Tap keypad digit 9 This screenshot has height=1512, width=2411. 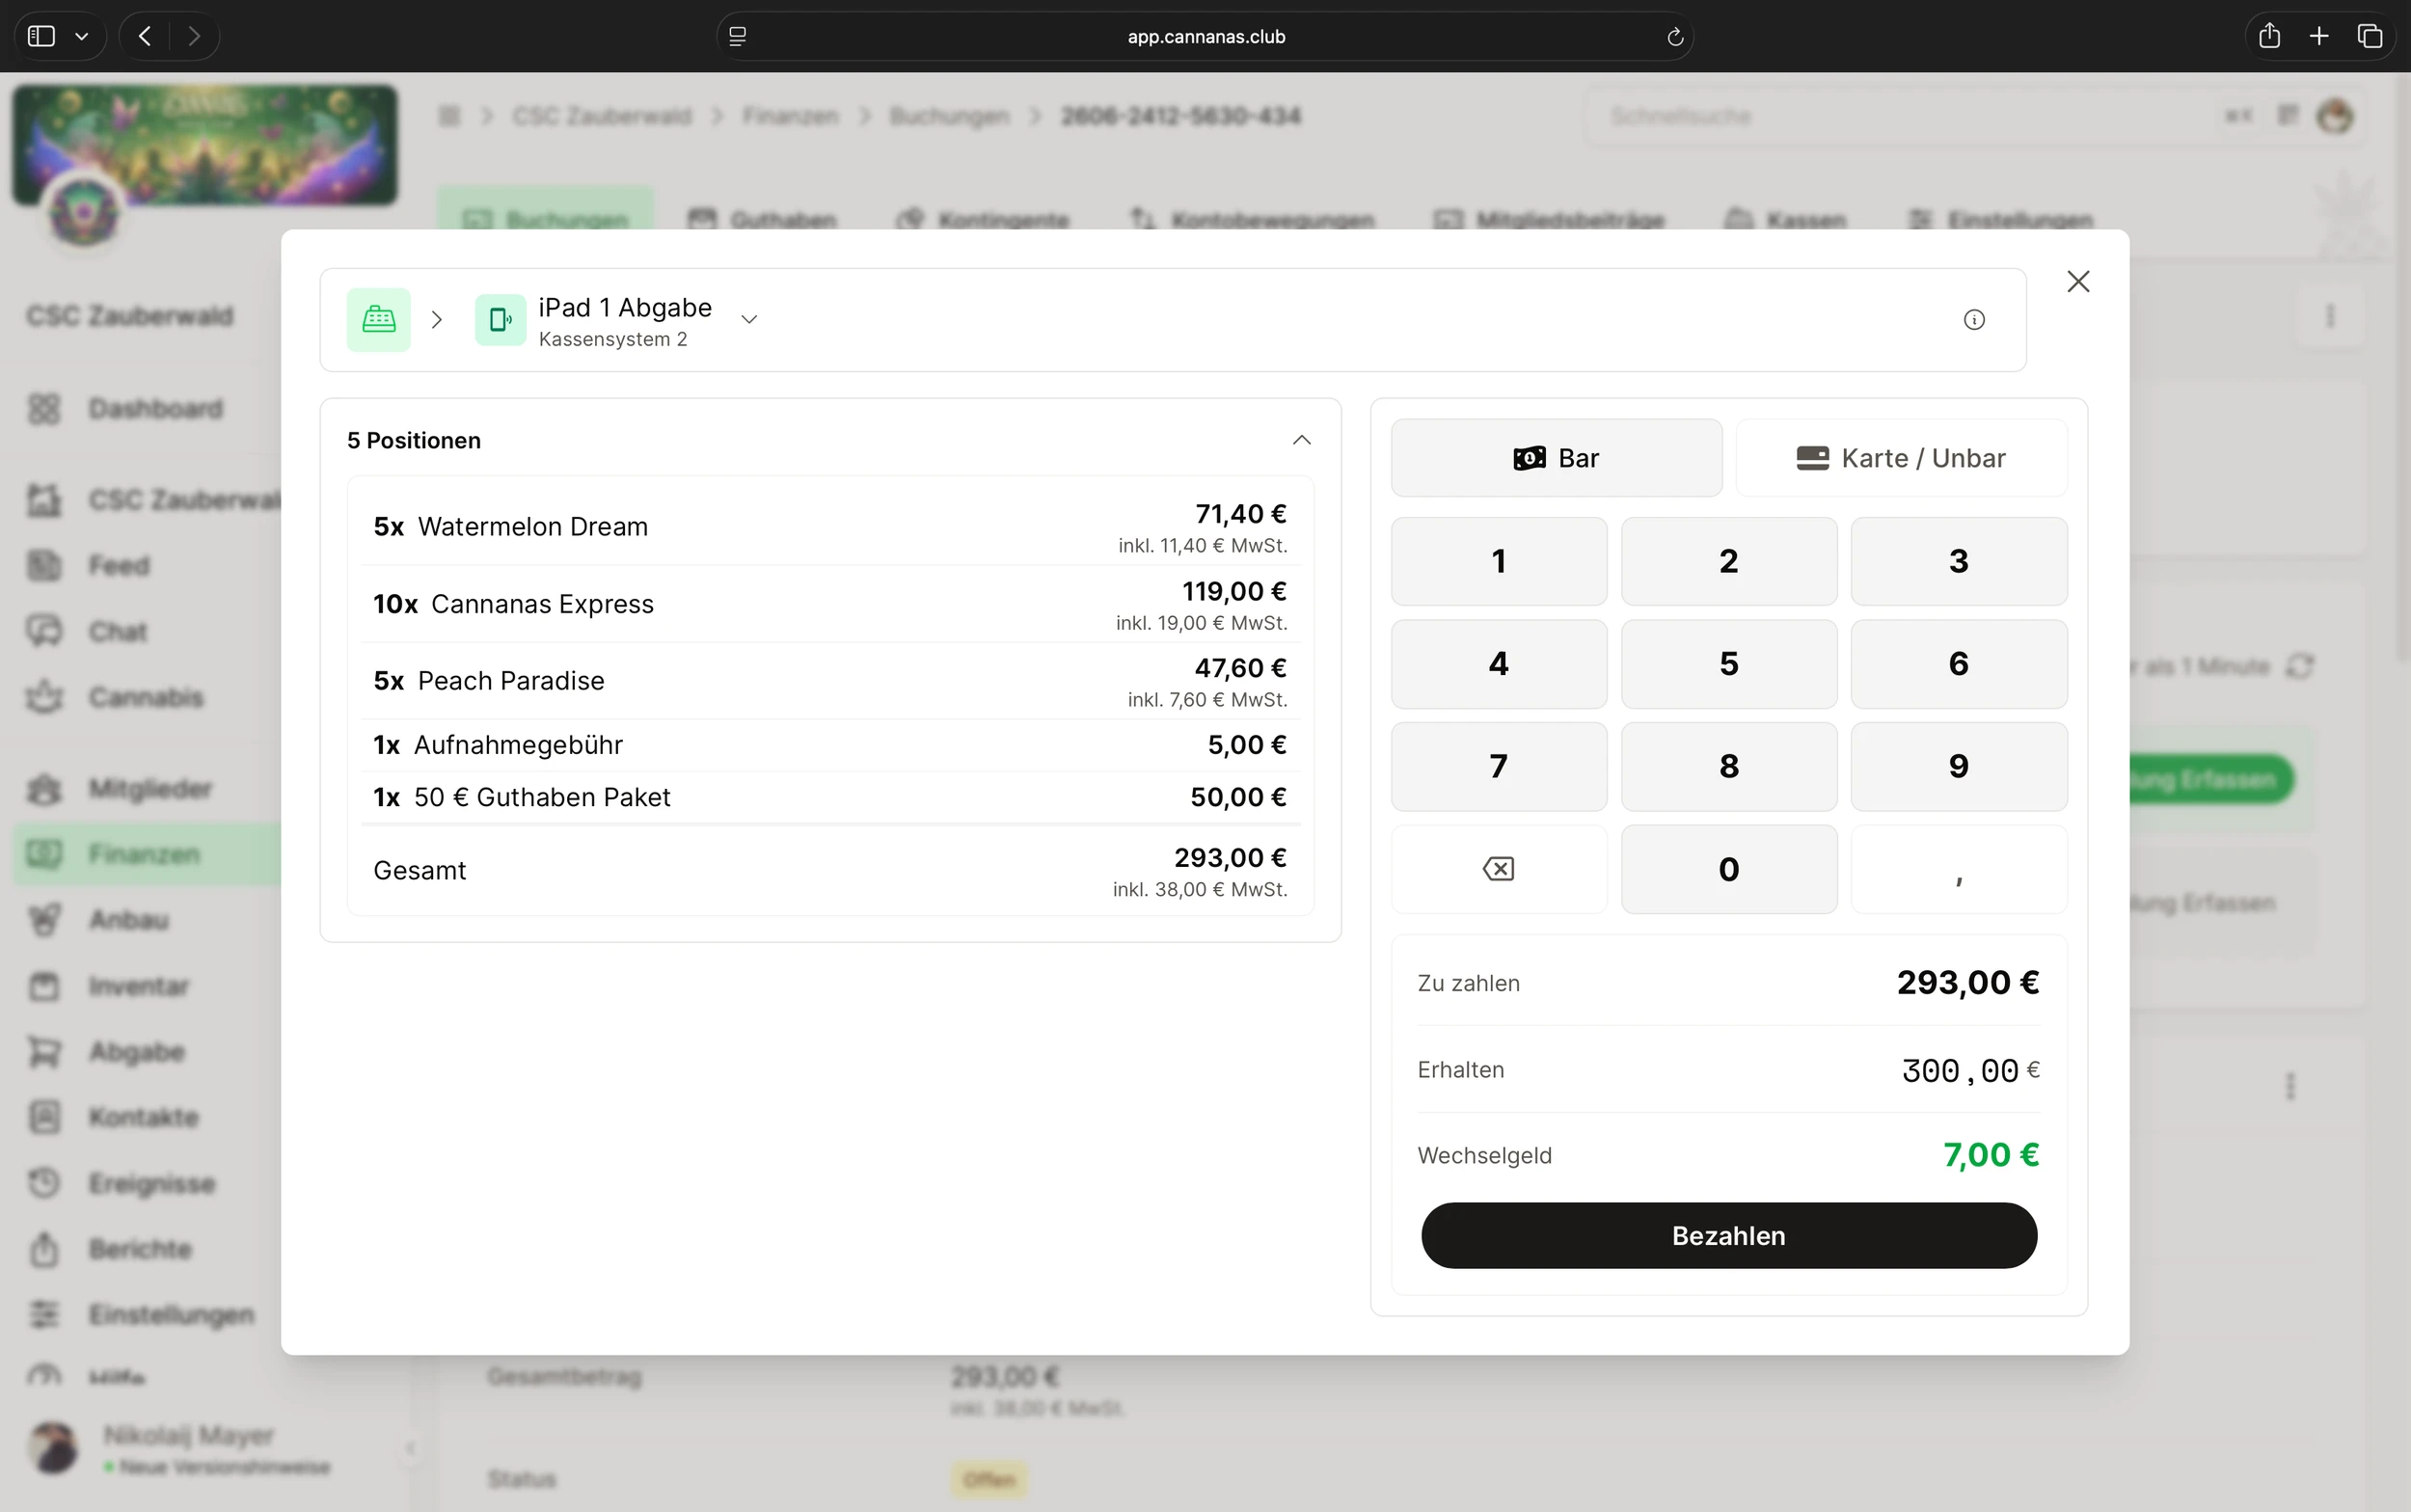(x=1958, y=766)
